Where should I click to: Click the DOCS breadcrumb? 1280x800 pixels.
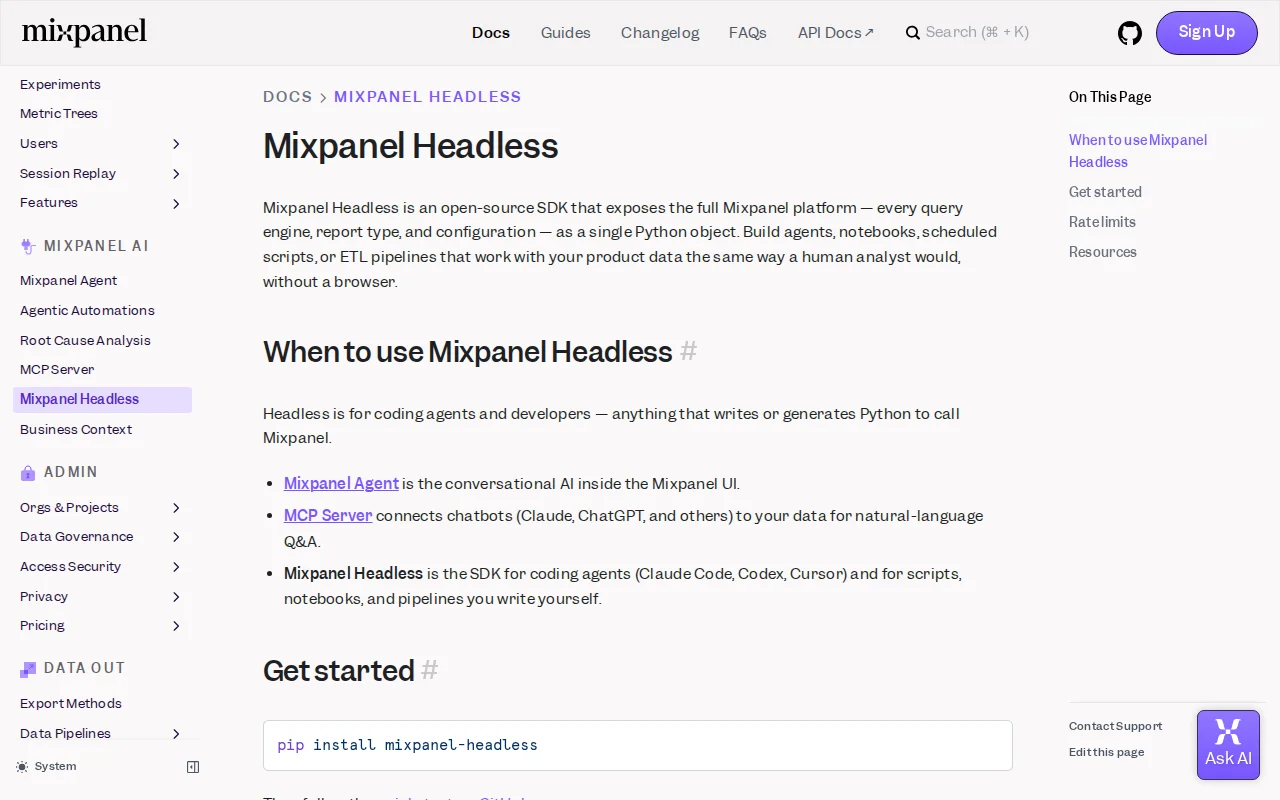coord(288,97)
